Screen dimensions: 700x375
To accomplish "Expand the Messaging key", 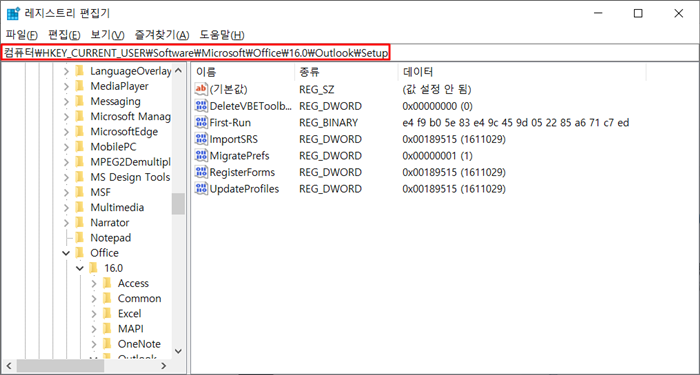I will [67, 101].
